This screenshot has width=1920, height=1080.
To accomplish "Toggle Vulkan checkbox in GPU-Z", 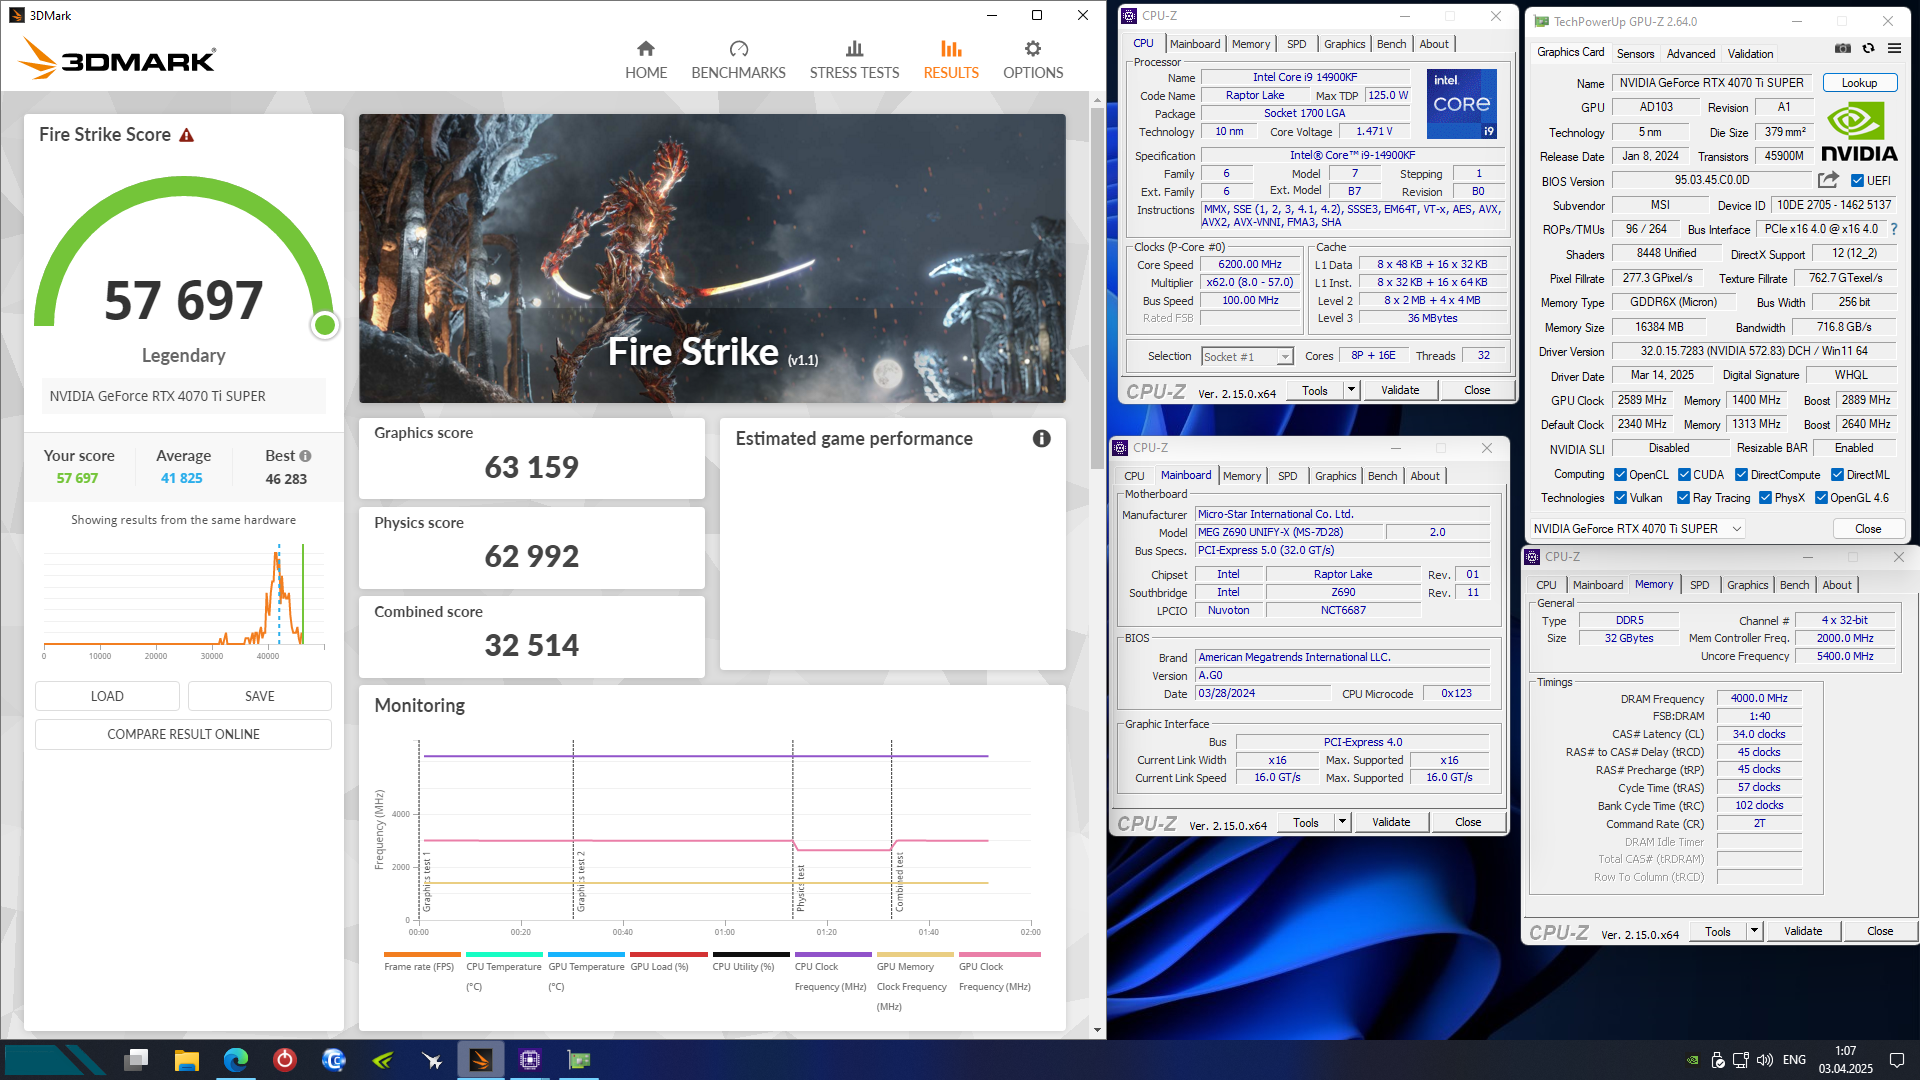I will tap(1620, 498).
